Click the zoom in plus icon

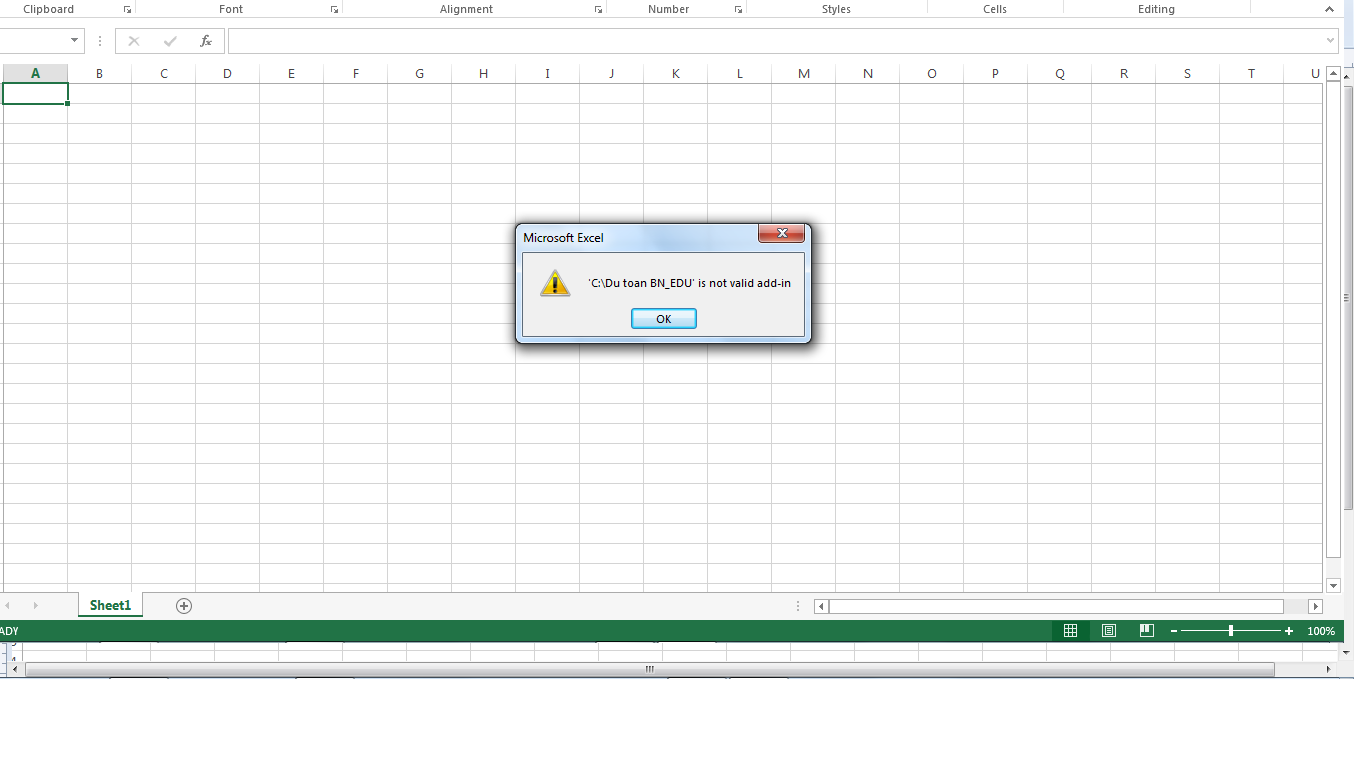pos(1289,631)
